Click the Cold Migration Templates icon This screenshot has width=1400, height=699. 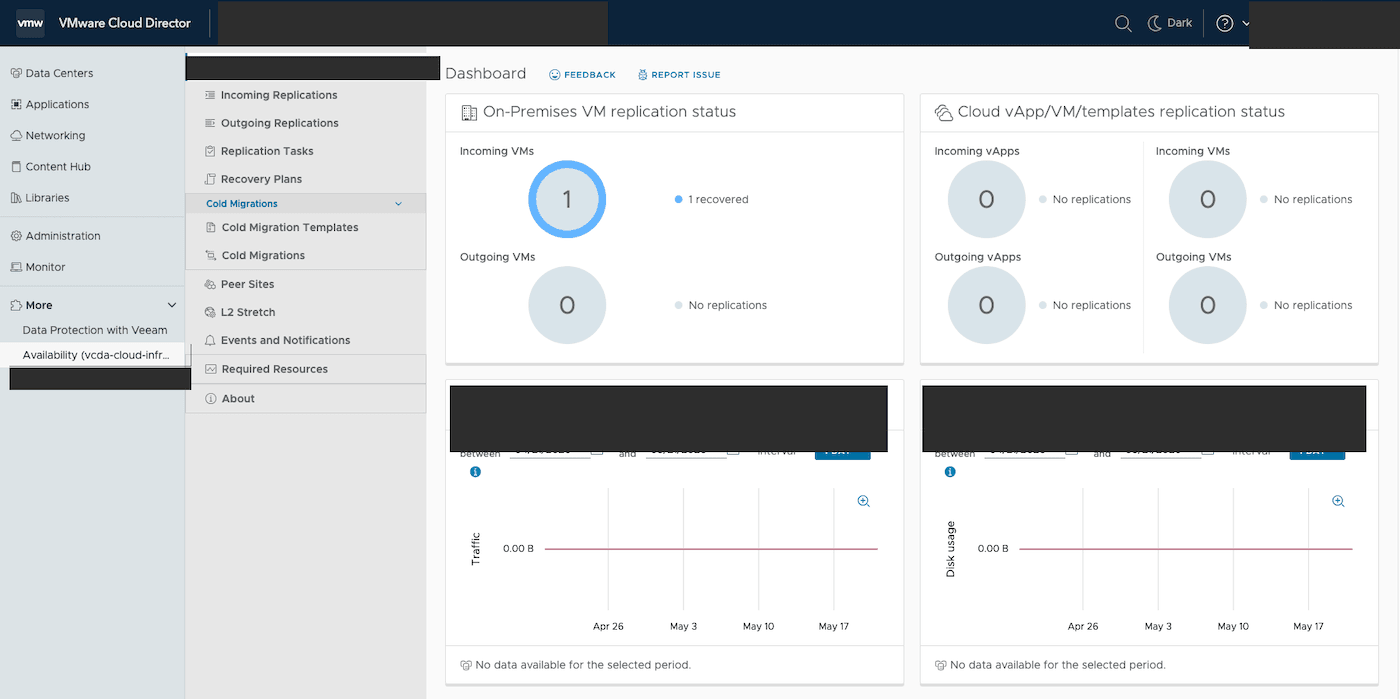210,227
